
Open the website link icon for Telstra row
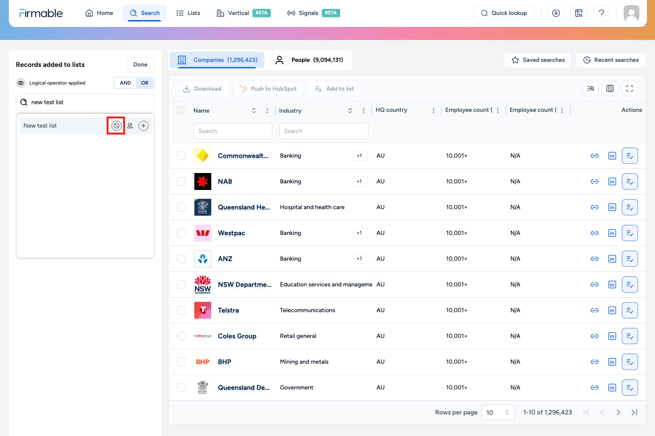click(x=594, y=310)
